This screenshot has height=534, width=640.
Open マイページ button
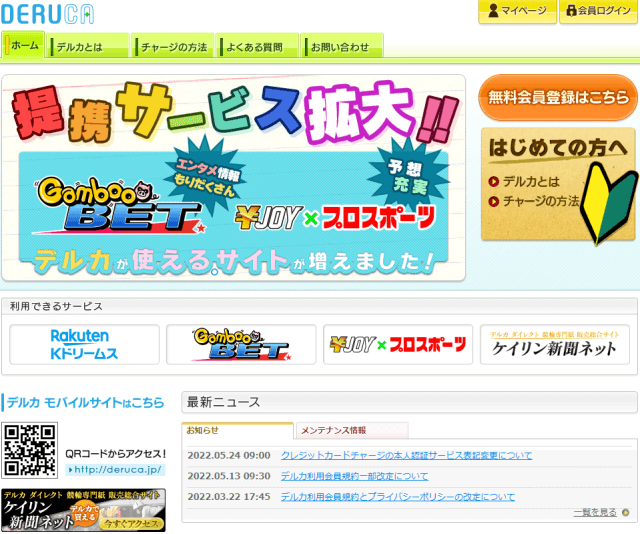pyautogui.click(x=518, y=11)
